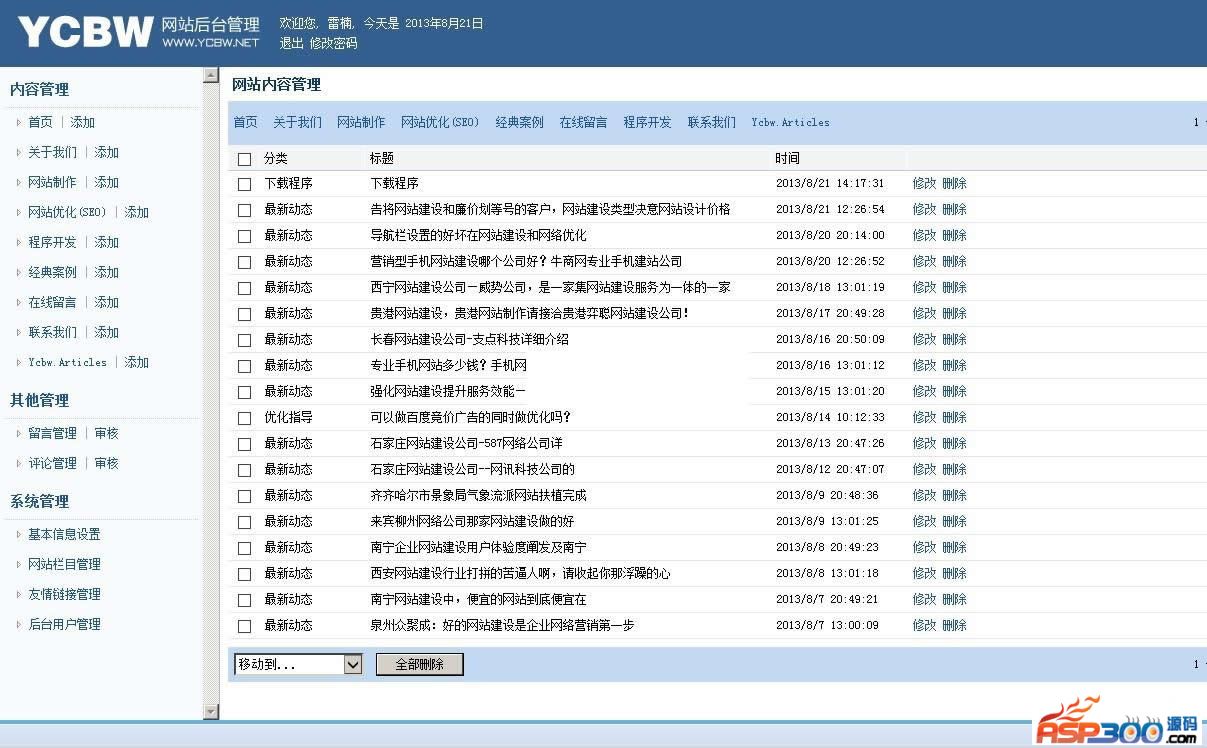Click the arrow bullet beside 友情链接管理
This screenshot has width=1207, height=748.
[x=18, y=595]
